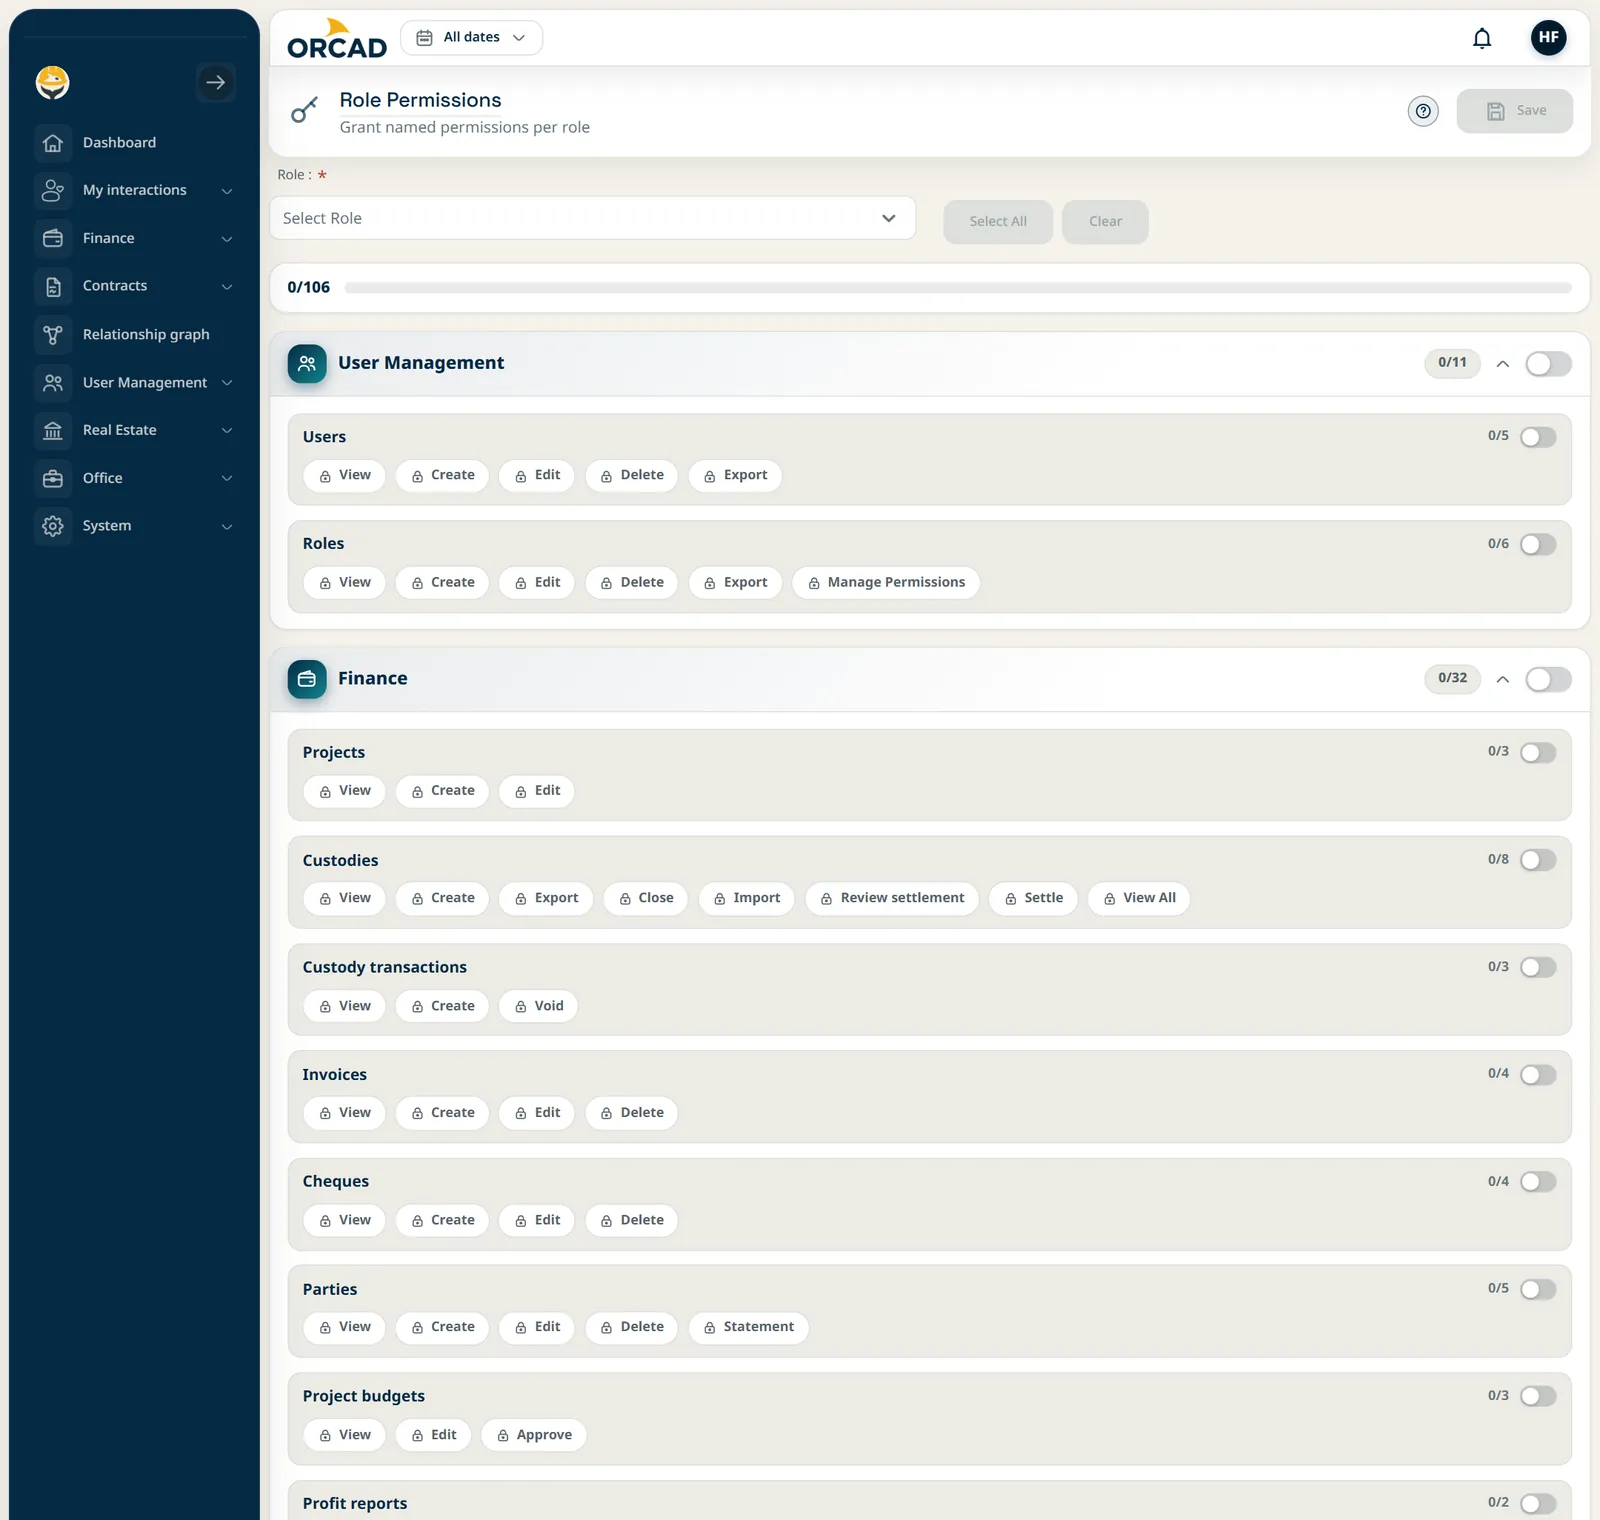This screenshot has height=1520, width=1600.
Task: Click the Save button
Action: 1514,111
